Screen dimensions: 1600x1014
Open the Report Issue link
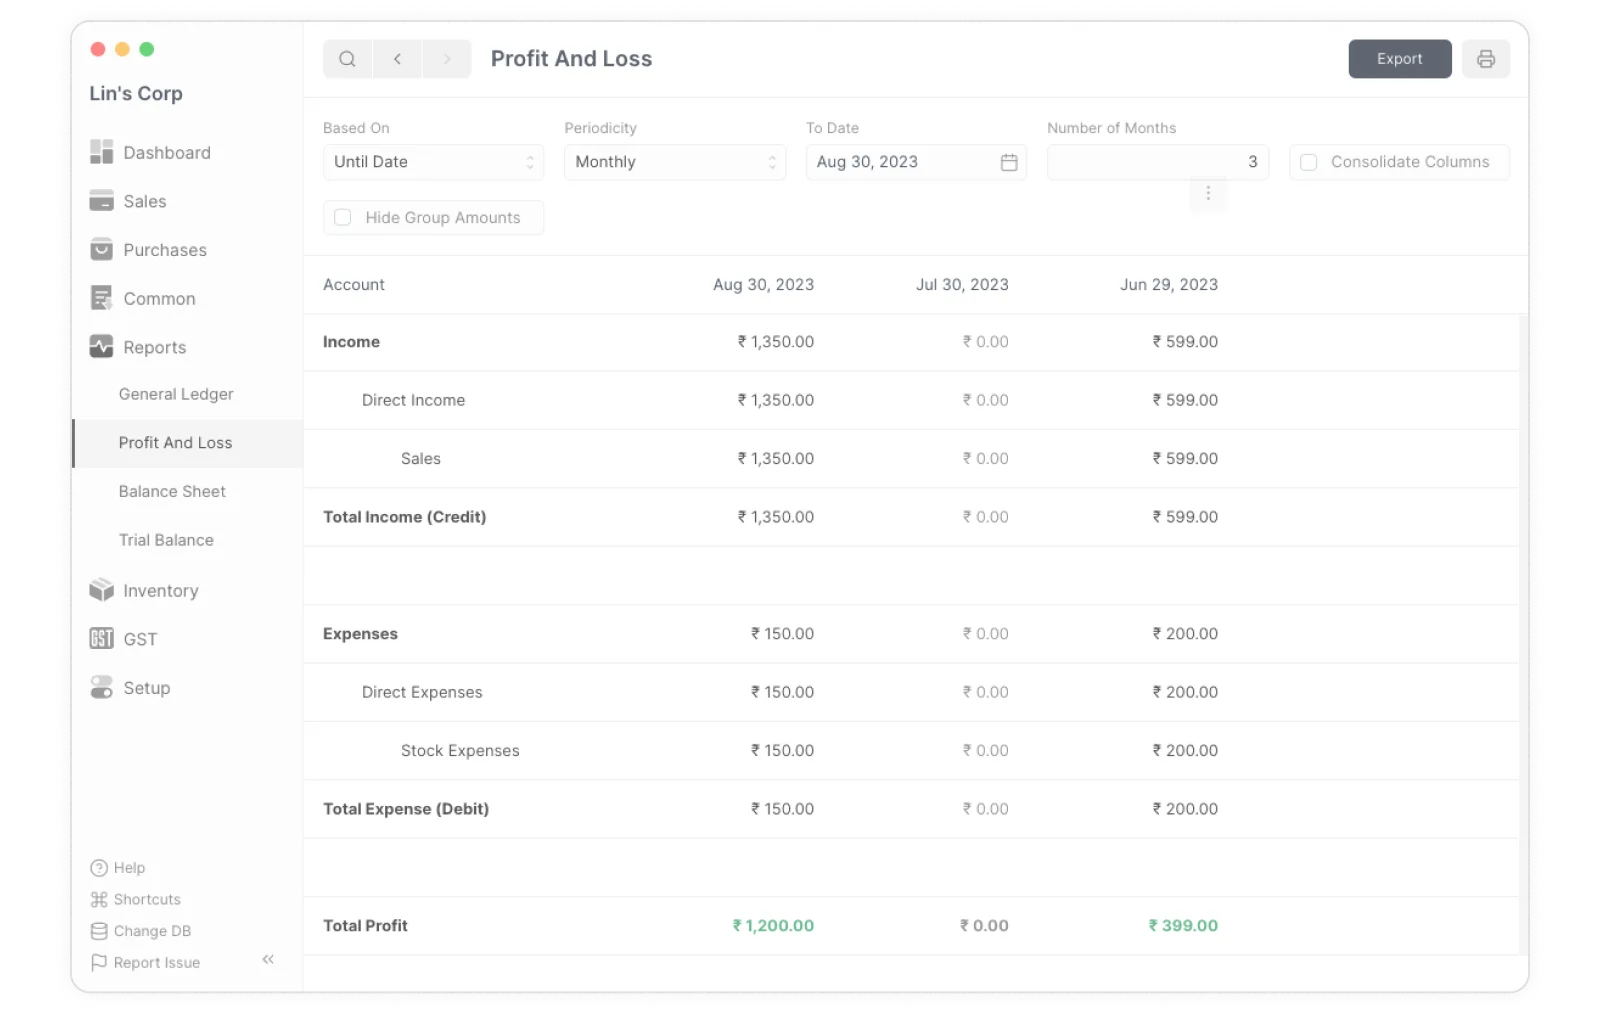click(x=156, y=962)
